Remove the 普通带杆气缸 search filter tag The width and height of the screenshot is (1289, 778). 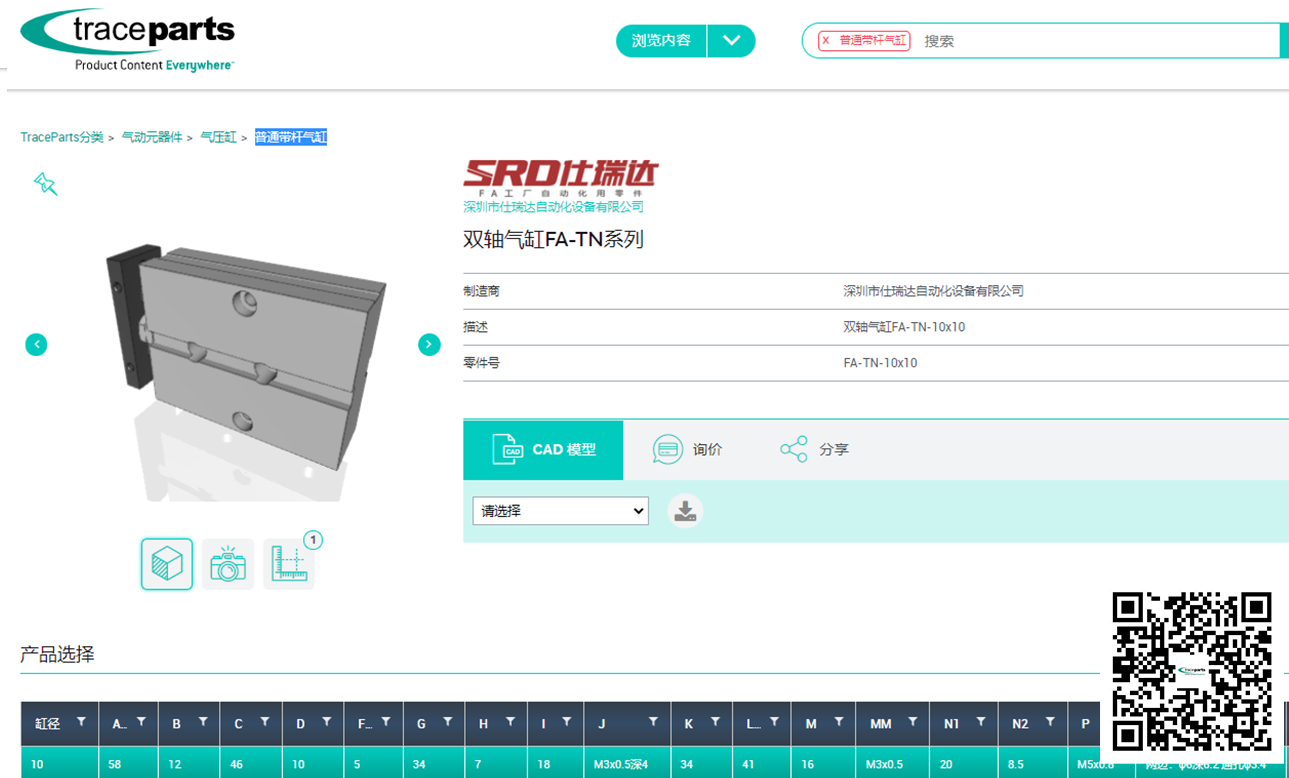(826, 41)
